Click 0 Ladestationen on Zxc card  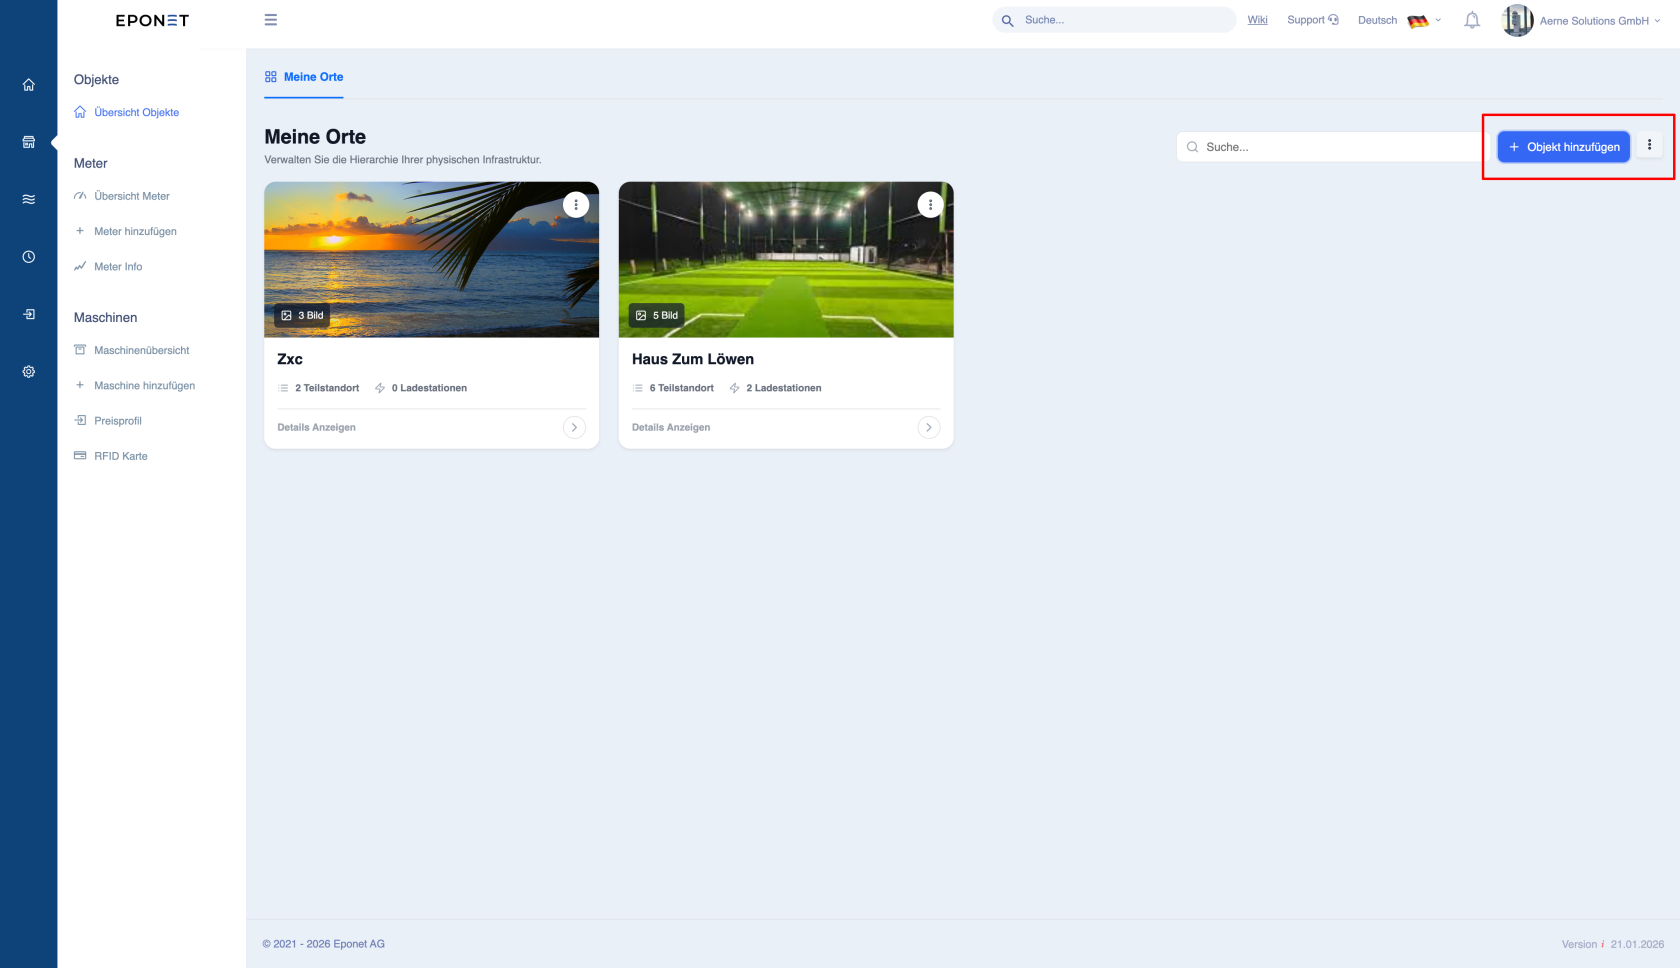coord(421,388)
